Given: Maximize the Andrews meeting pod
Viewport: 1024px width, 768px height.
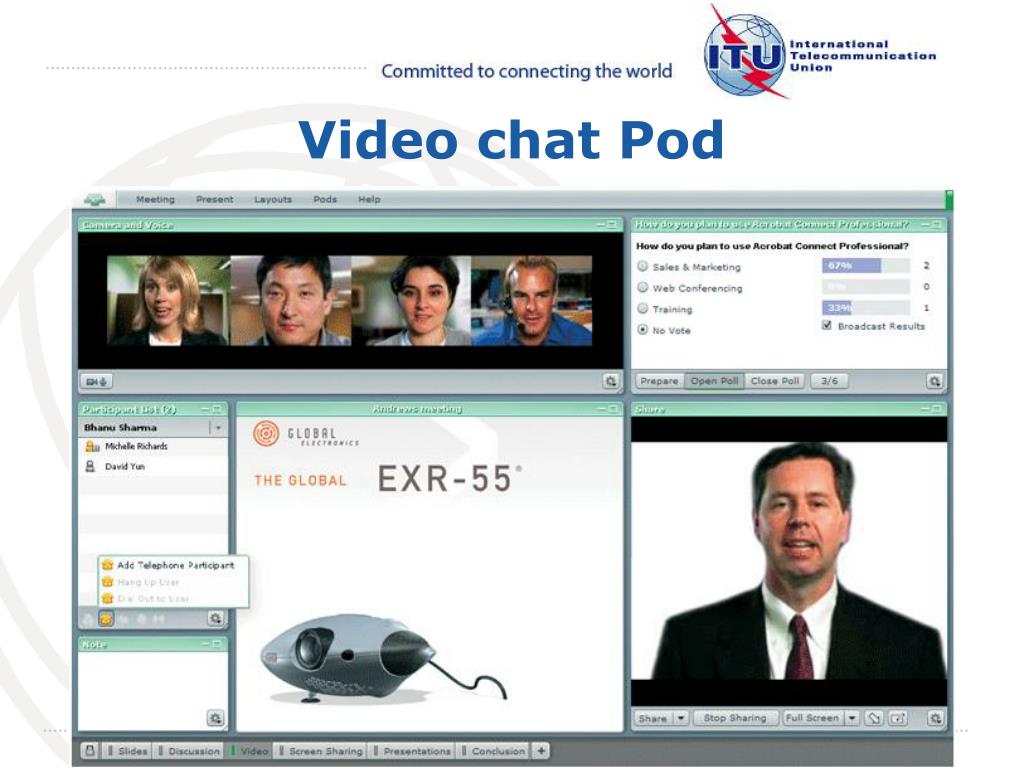Looking at the screenshot, I should [612, 409].
